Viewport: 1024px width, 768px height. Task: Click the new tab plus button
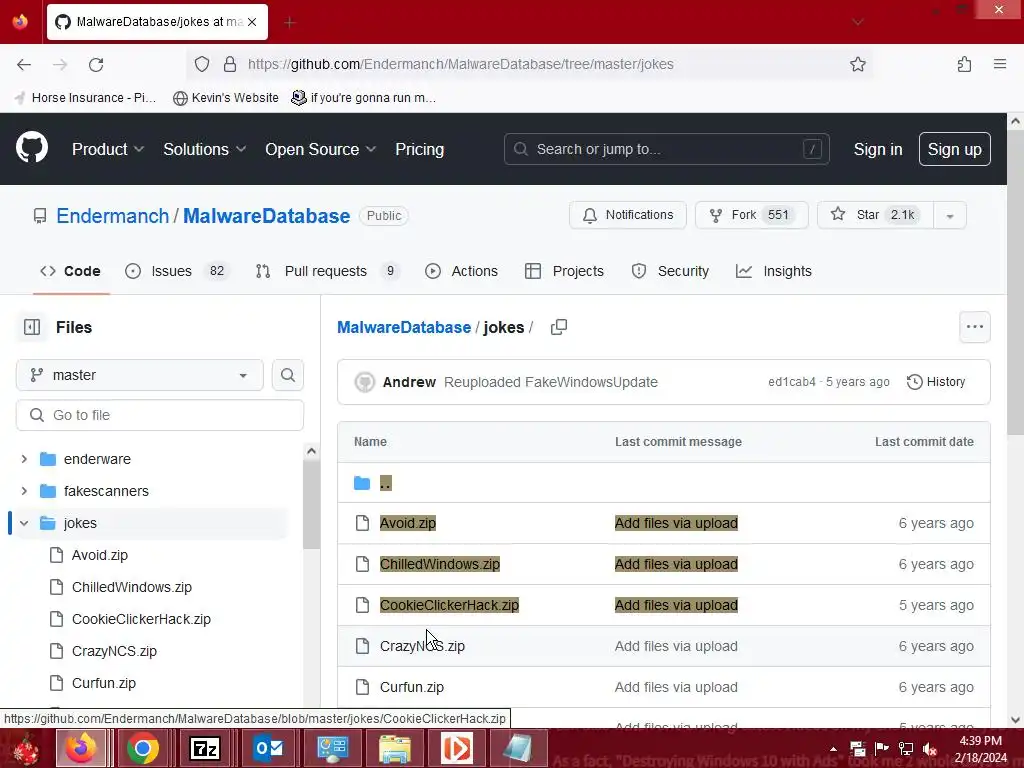pos(289,22)
